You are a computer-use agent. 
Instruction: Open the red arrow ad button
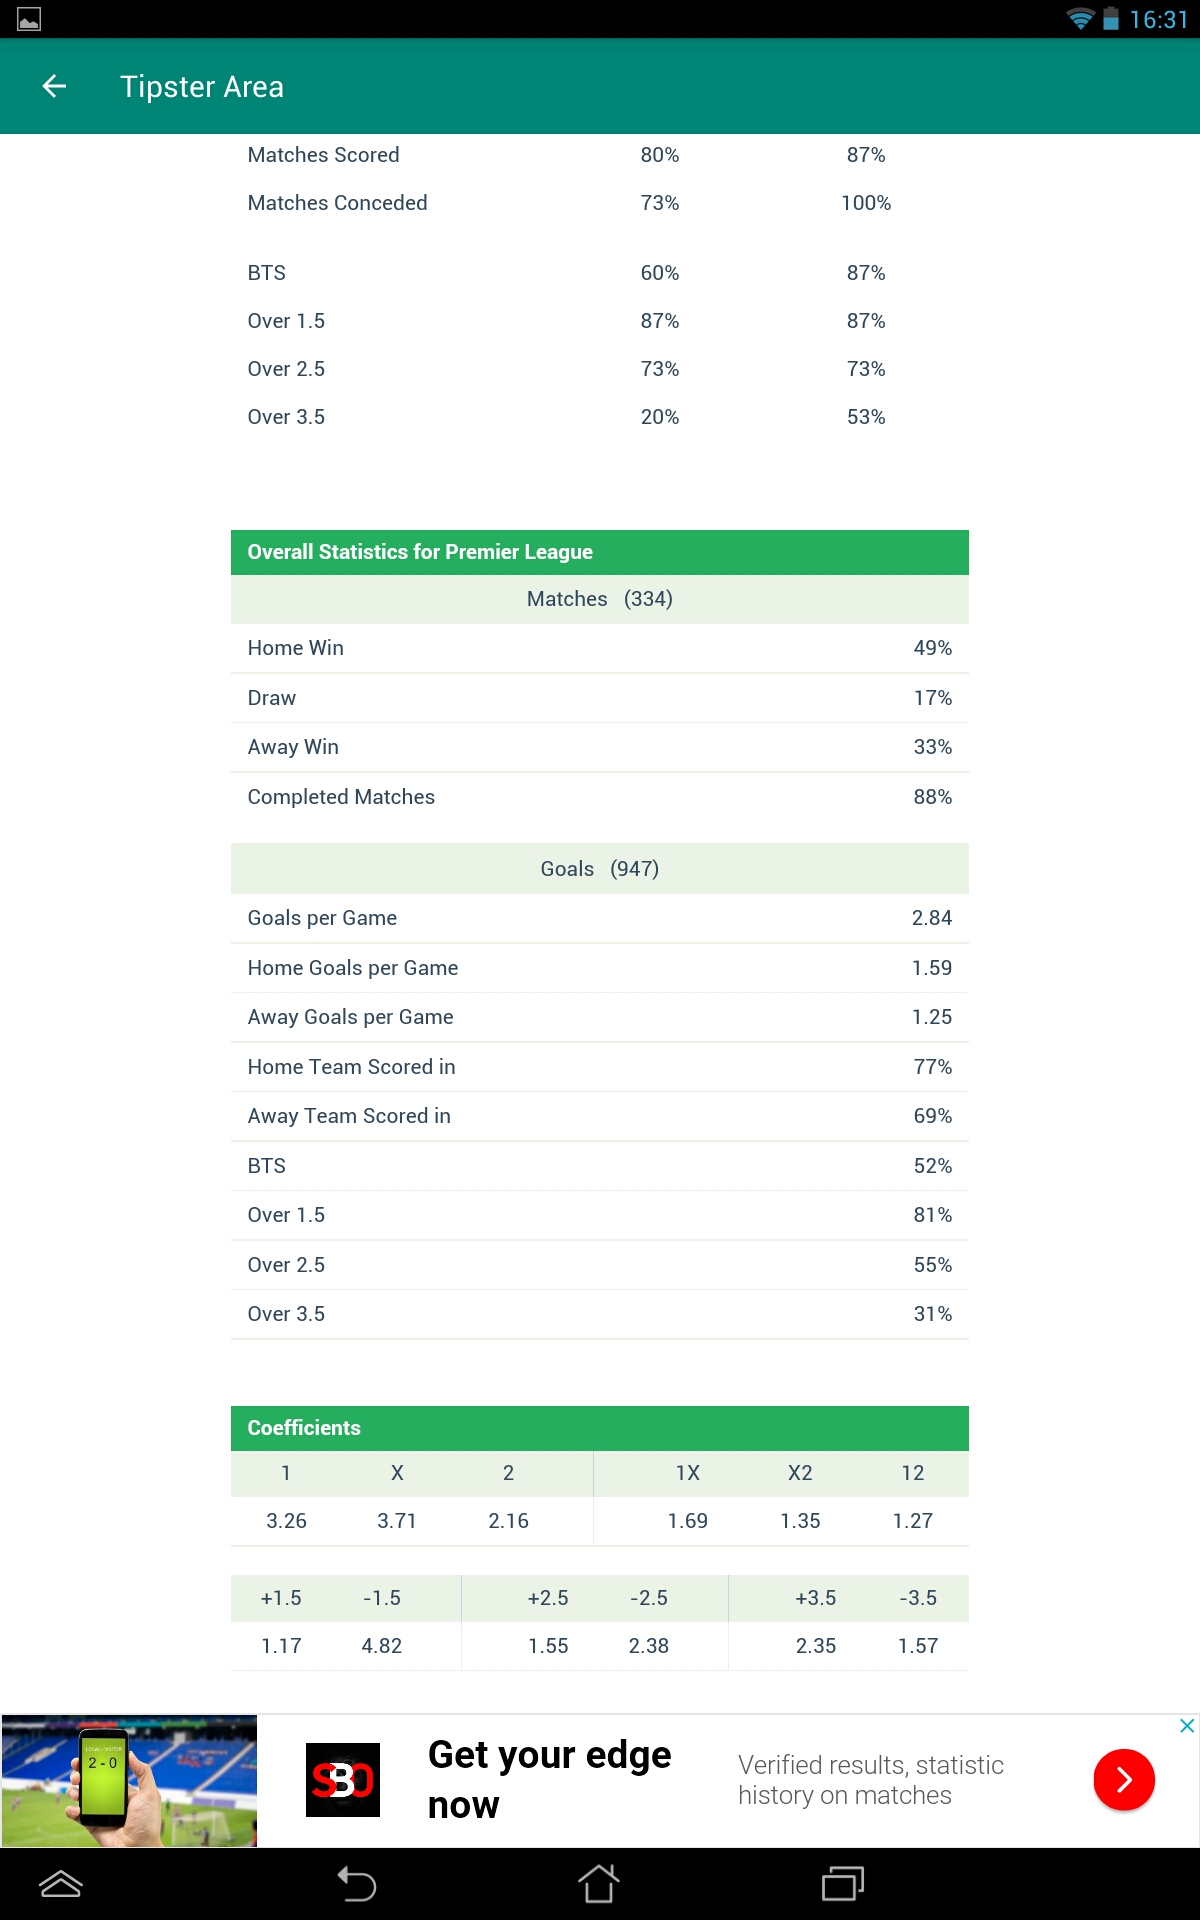(1124, 1780)
